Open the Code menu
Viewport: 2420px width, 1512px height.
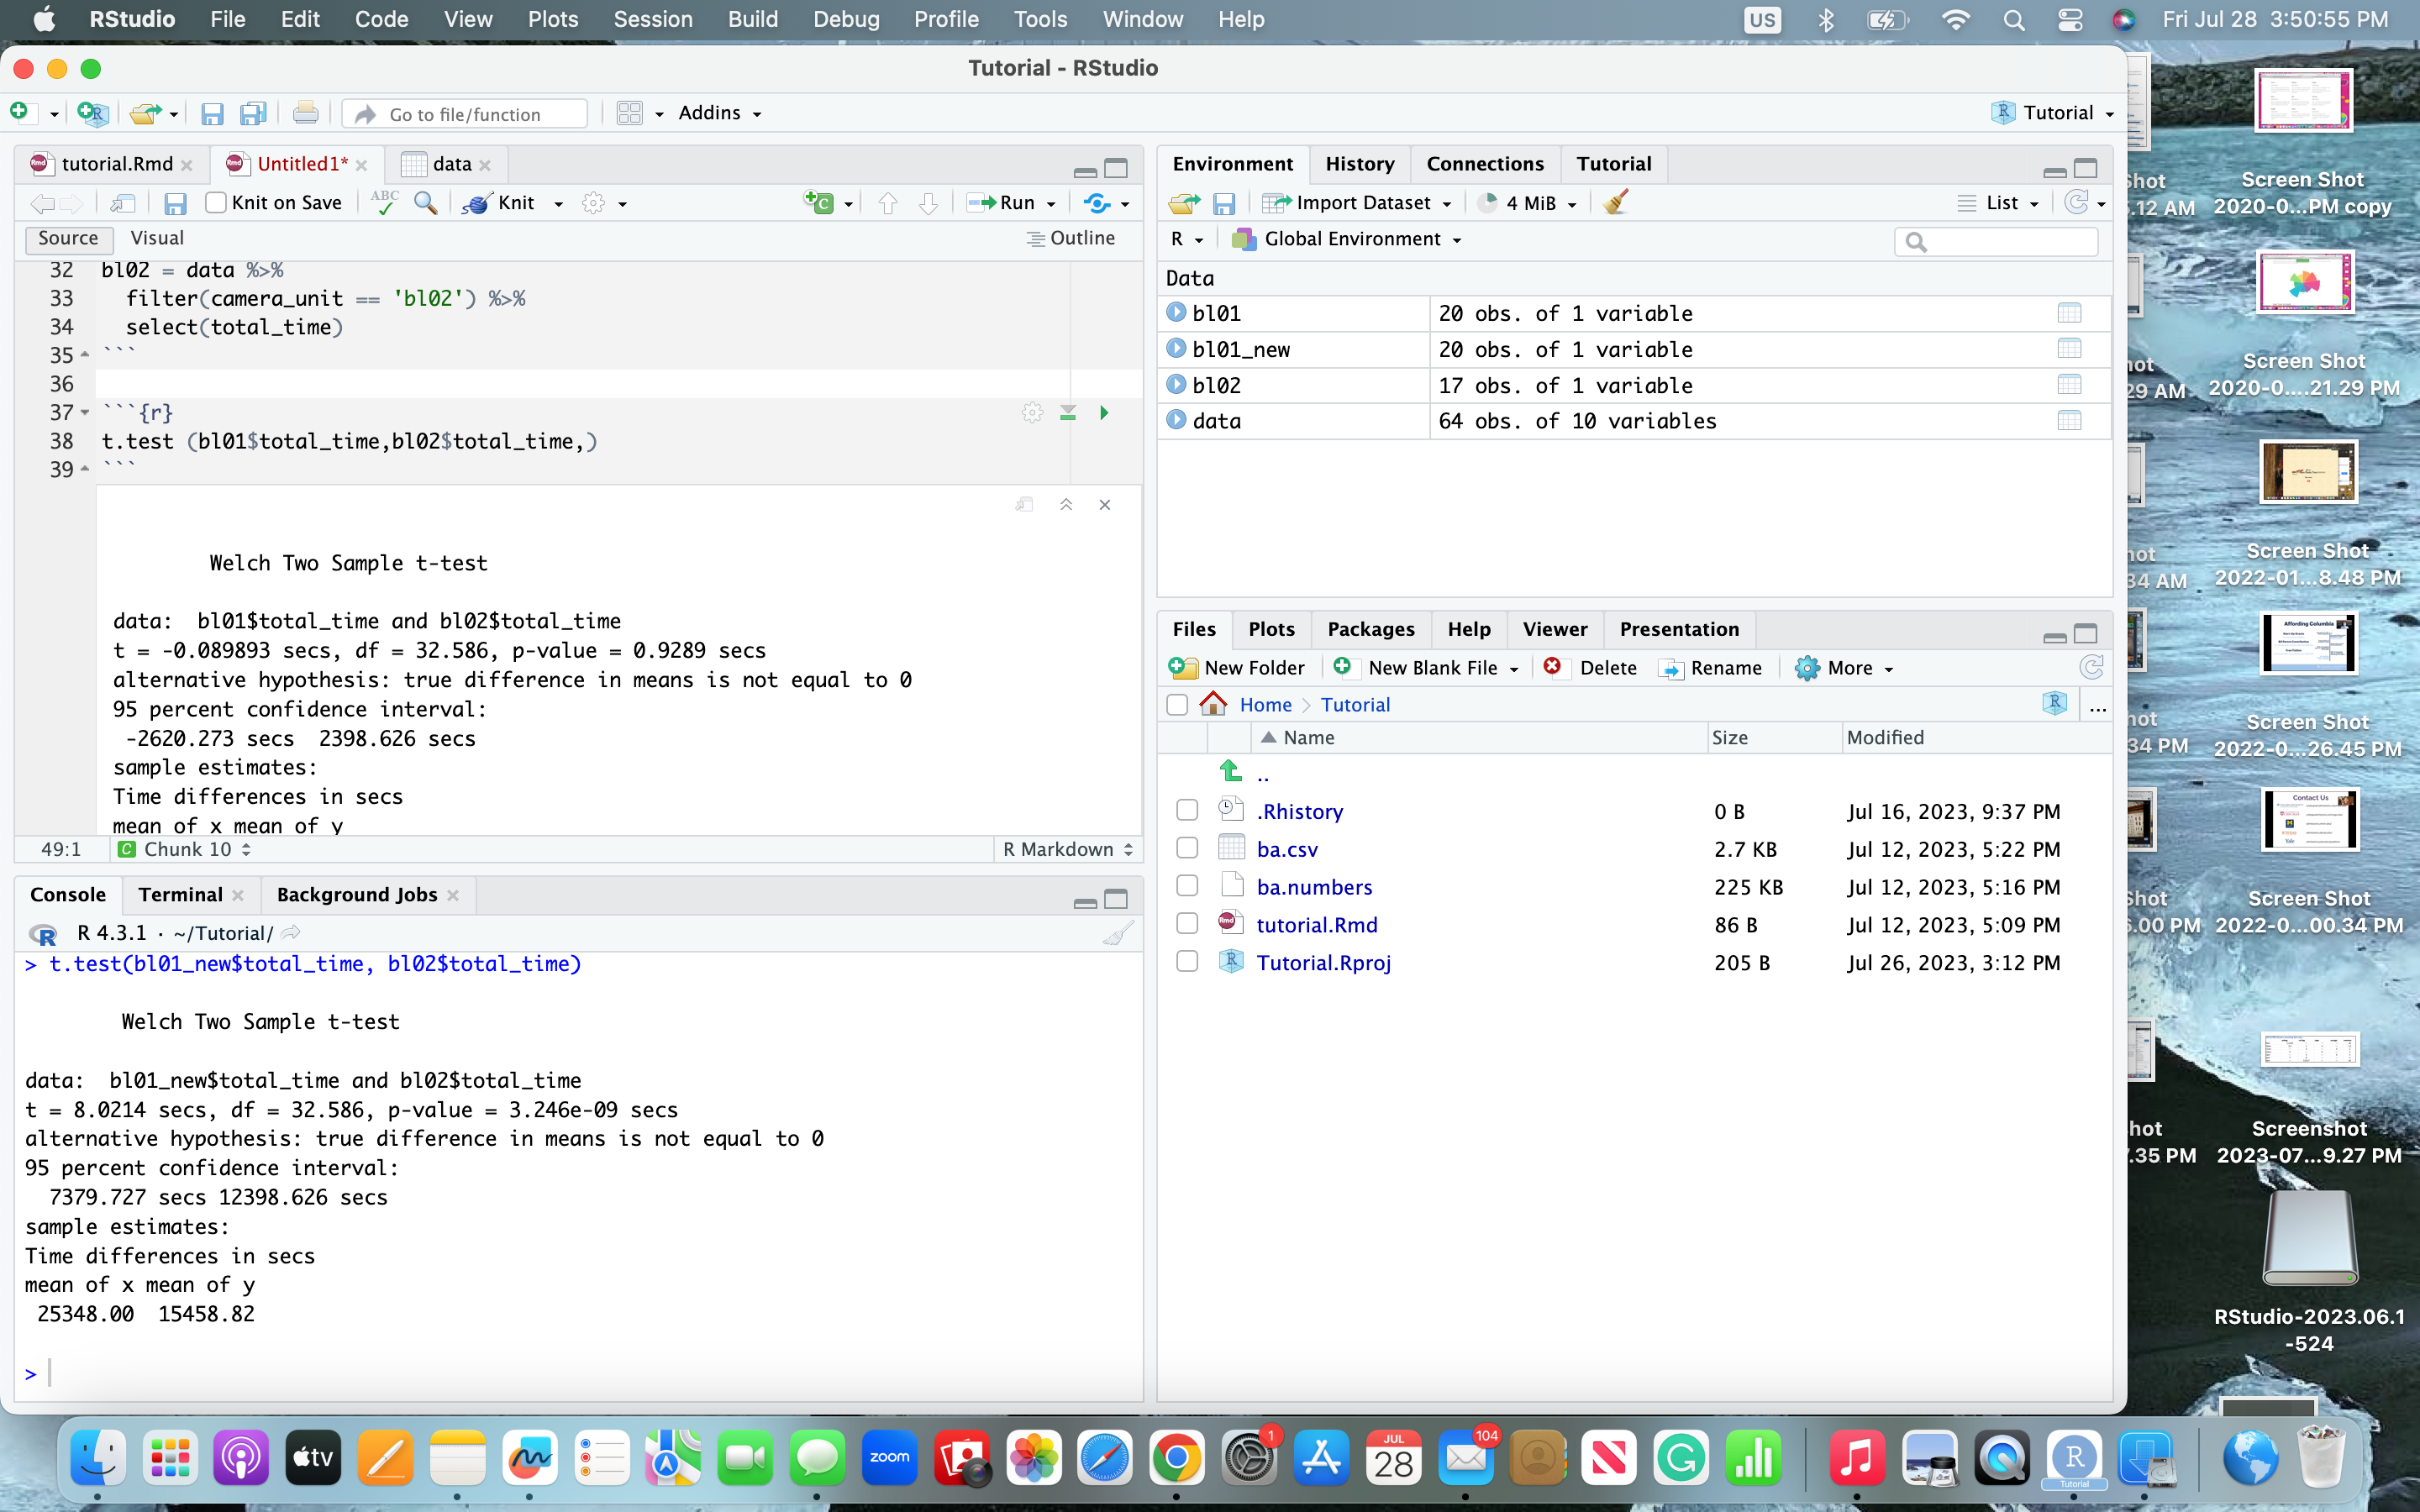[381, 19]
